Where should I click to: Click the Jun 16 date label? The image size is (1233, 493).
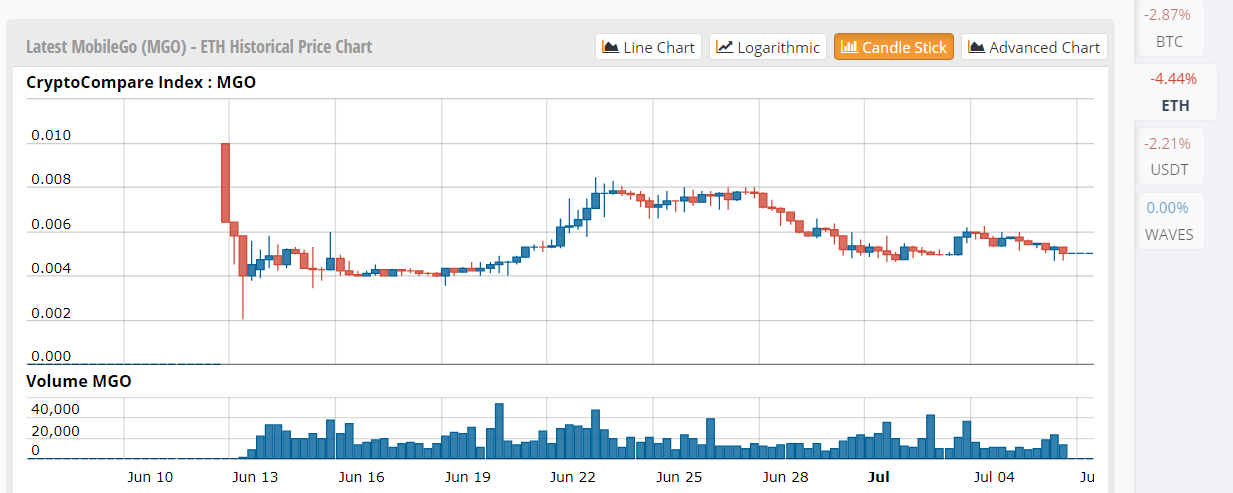[x=362, y=477]
